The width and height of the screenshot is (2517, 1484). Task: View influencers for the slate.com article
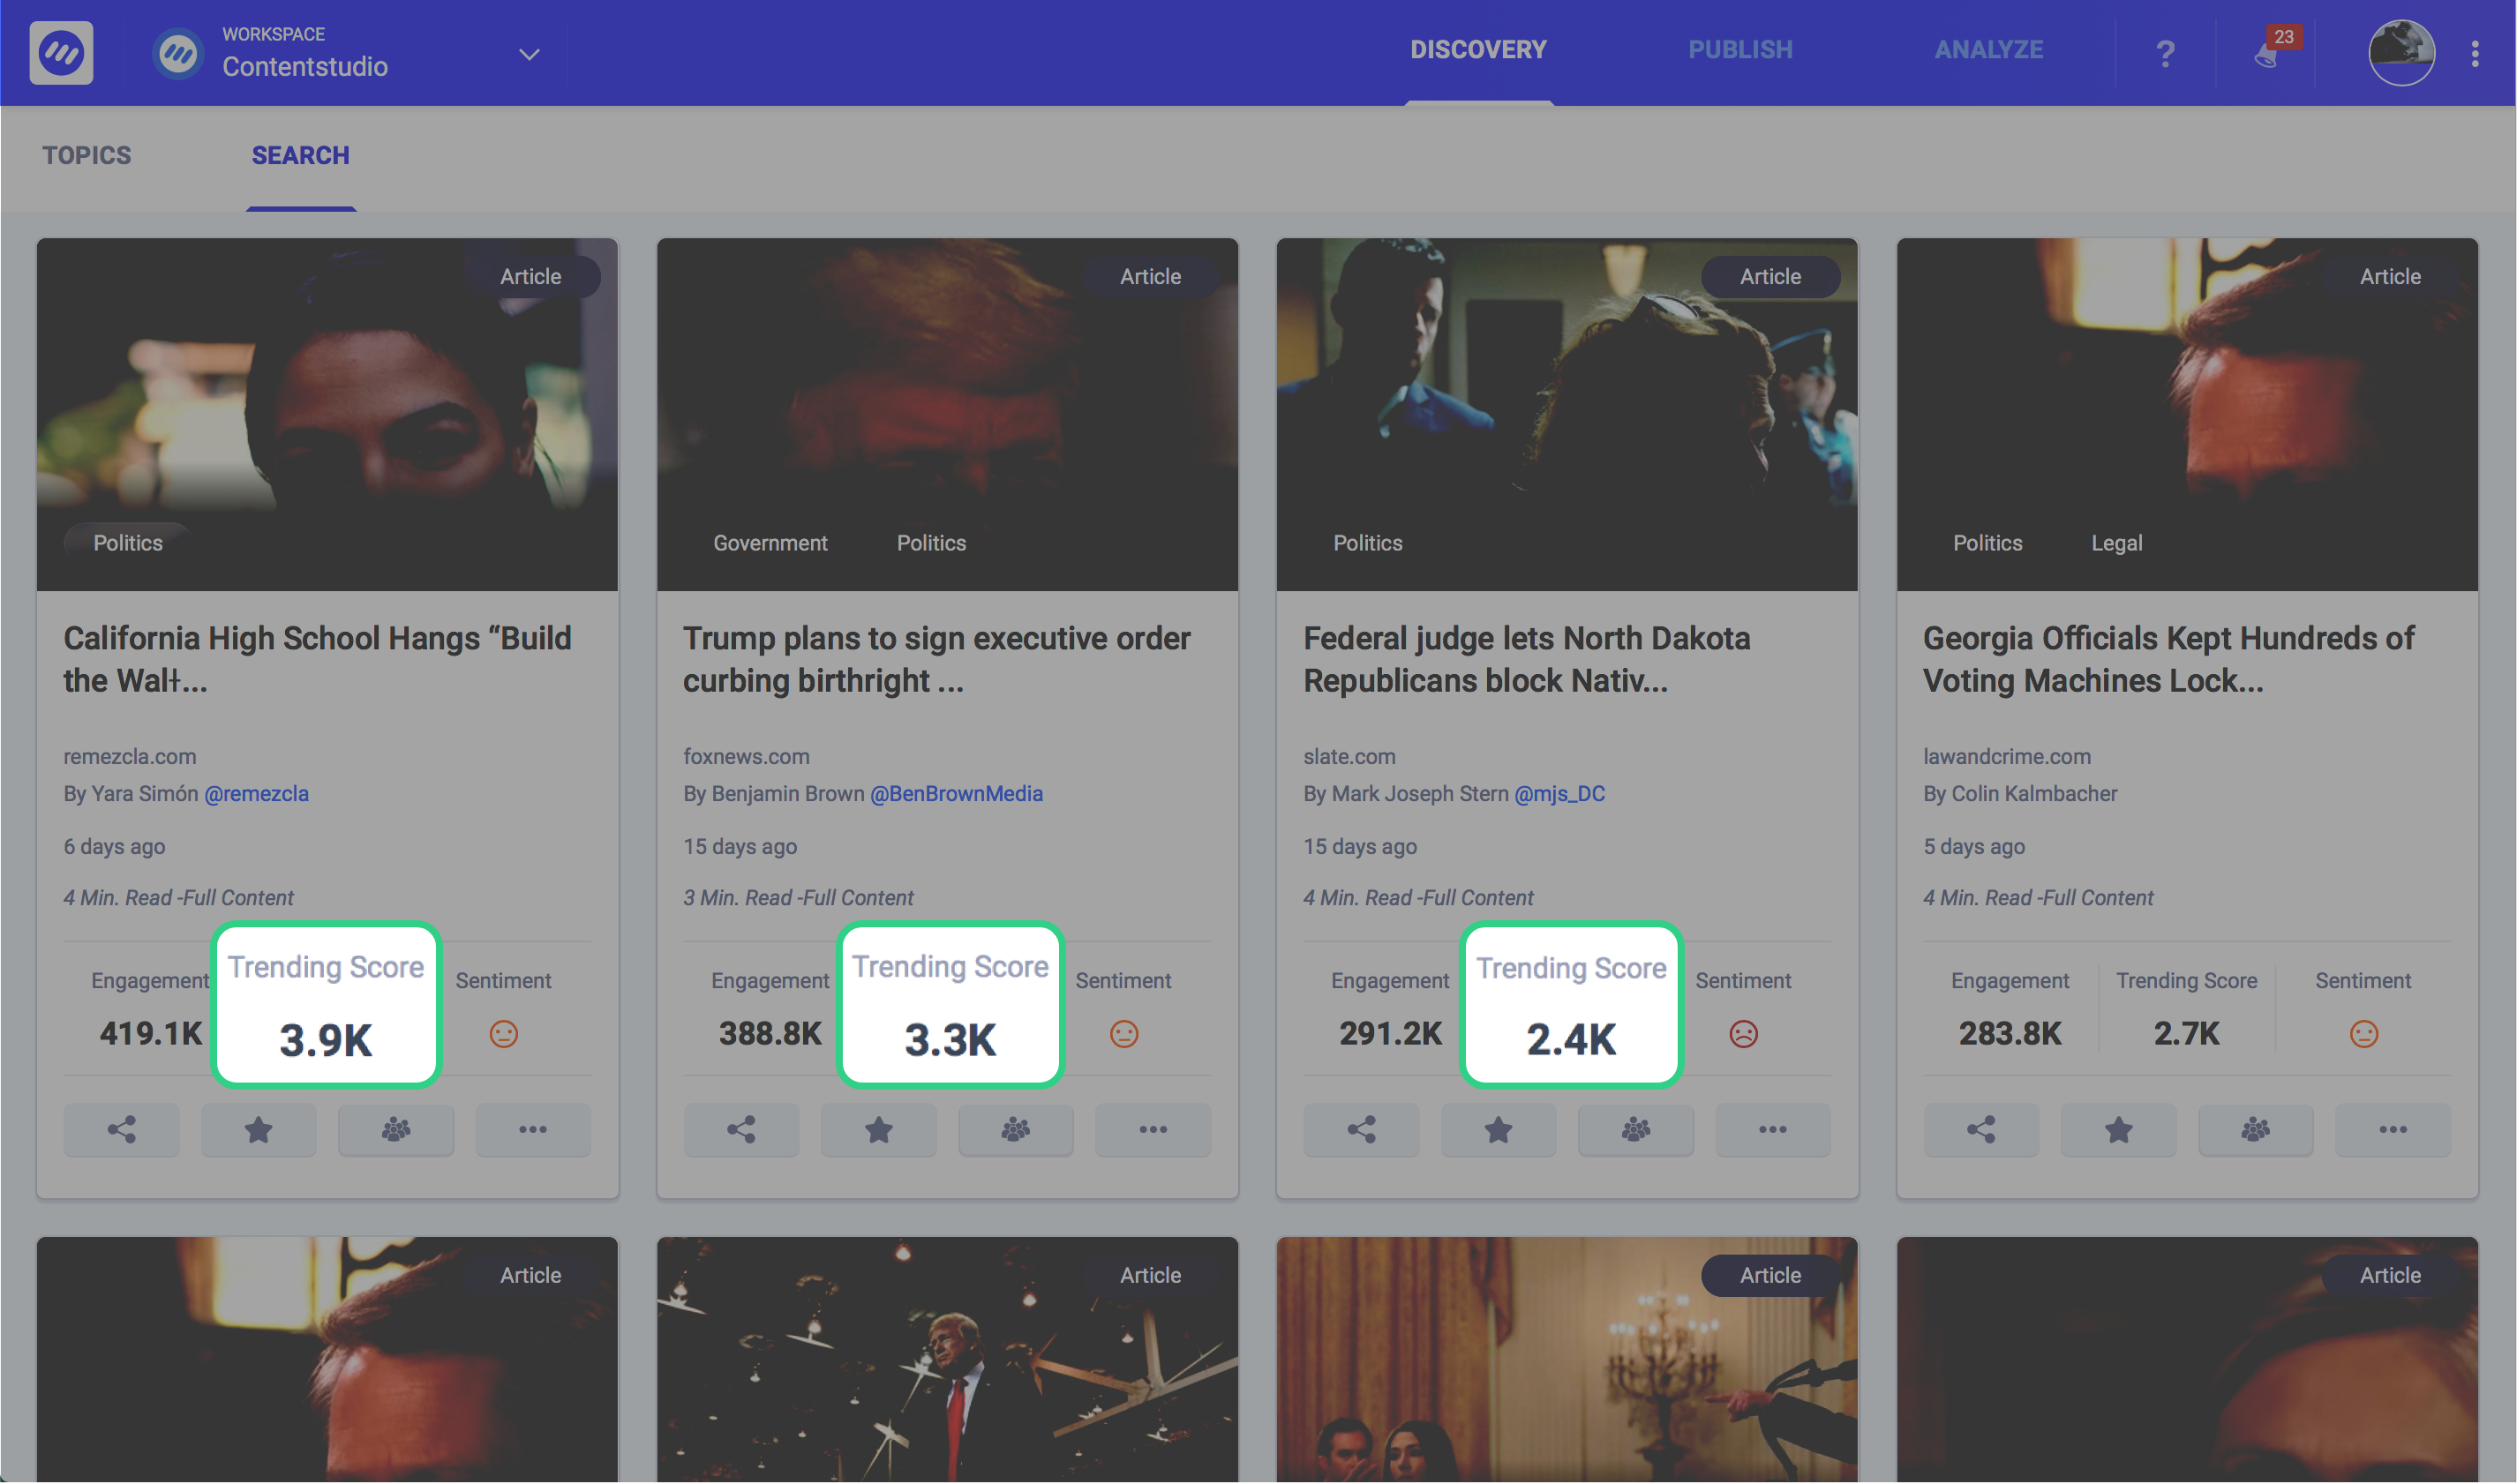click(1636, 1130)
